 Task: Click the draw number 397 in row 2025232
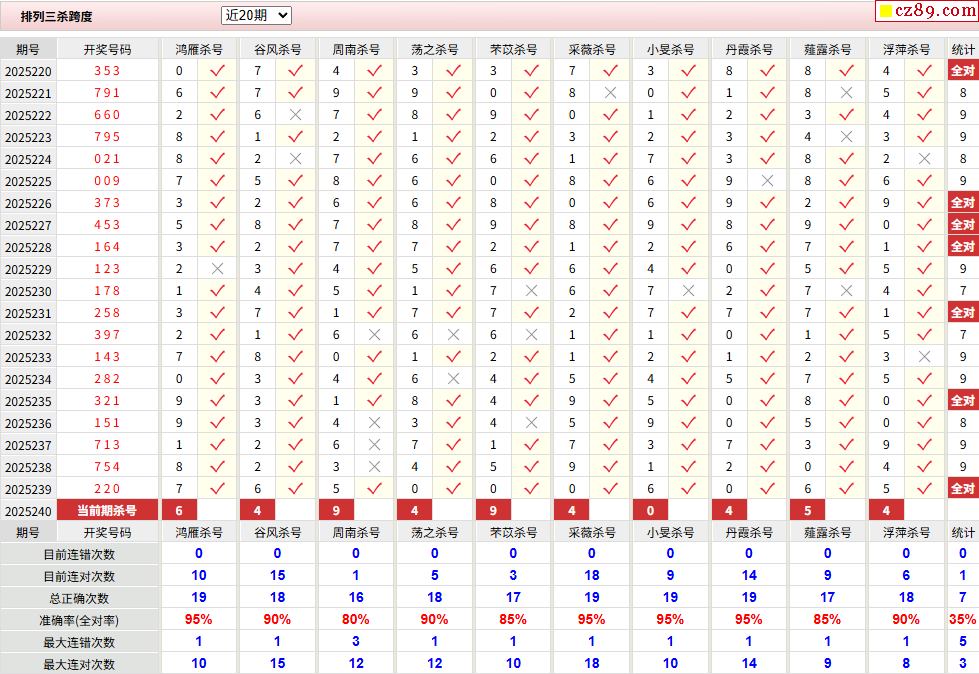[x=107, y=335]
